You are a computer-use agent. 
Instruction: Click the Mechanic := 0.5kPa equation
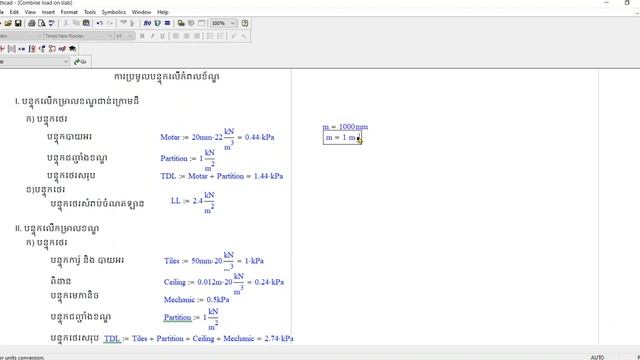(196, 300)
